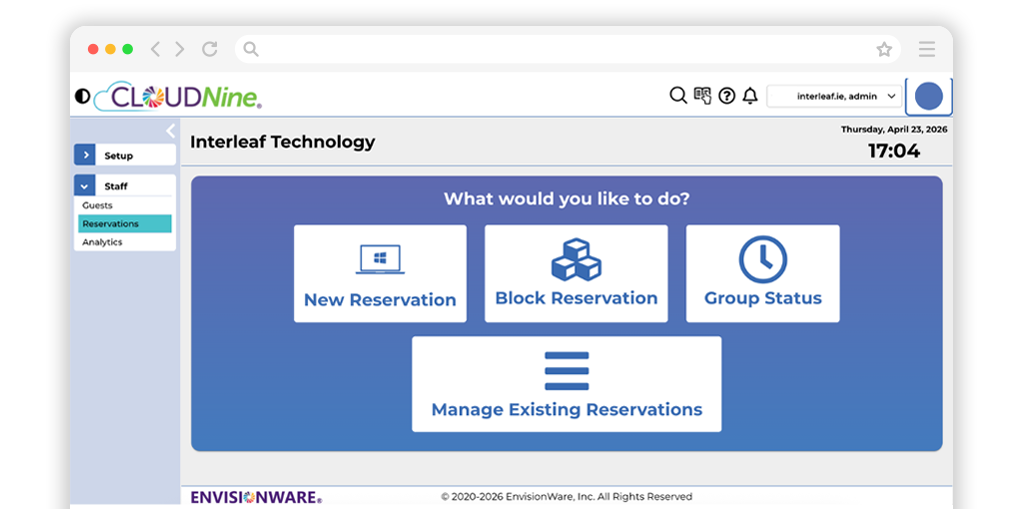
Task: Click the browser back arrow
Action: point(155,49)
